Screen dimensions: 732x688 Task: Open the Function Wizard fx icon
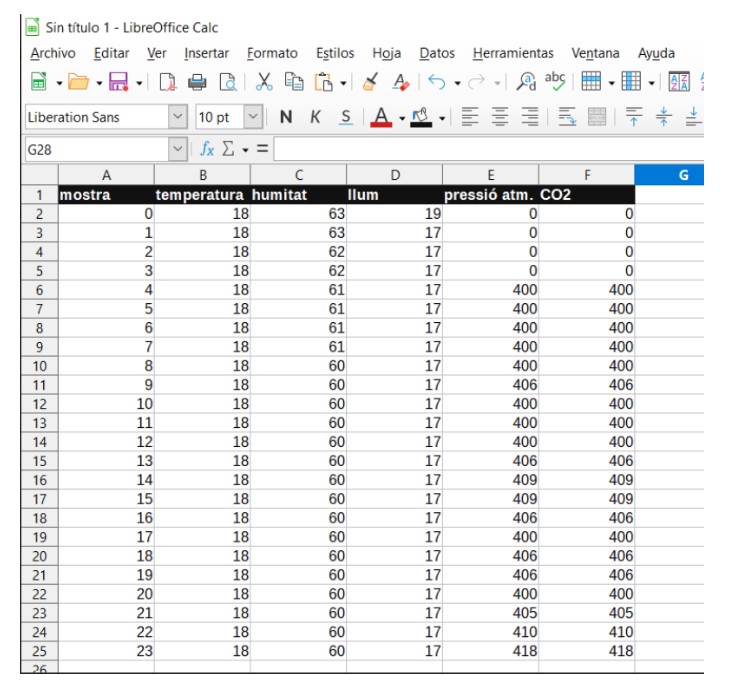pos(207,150)
